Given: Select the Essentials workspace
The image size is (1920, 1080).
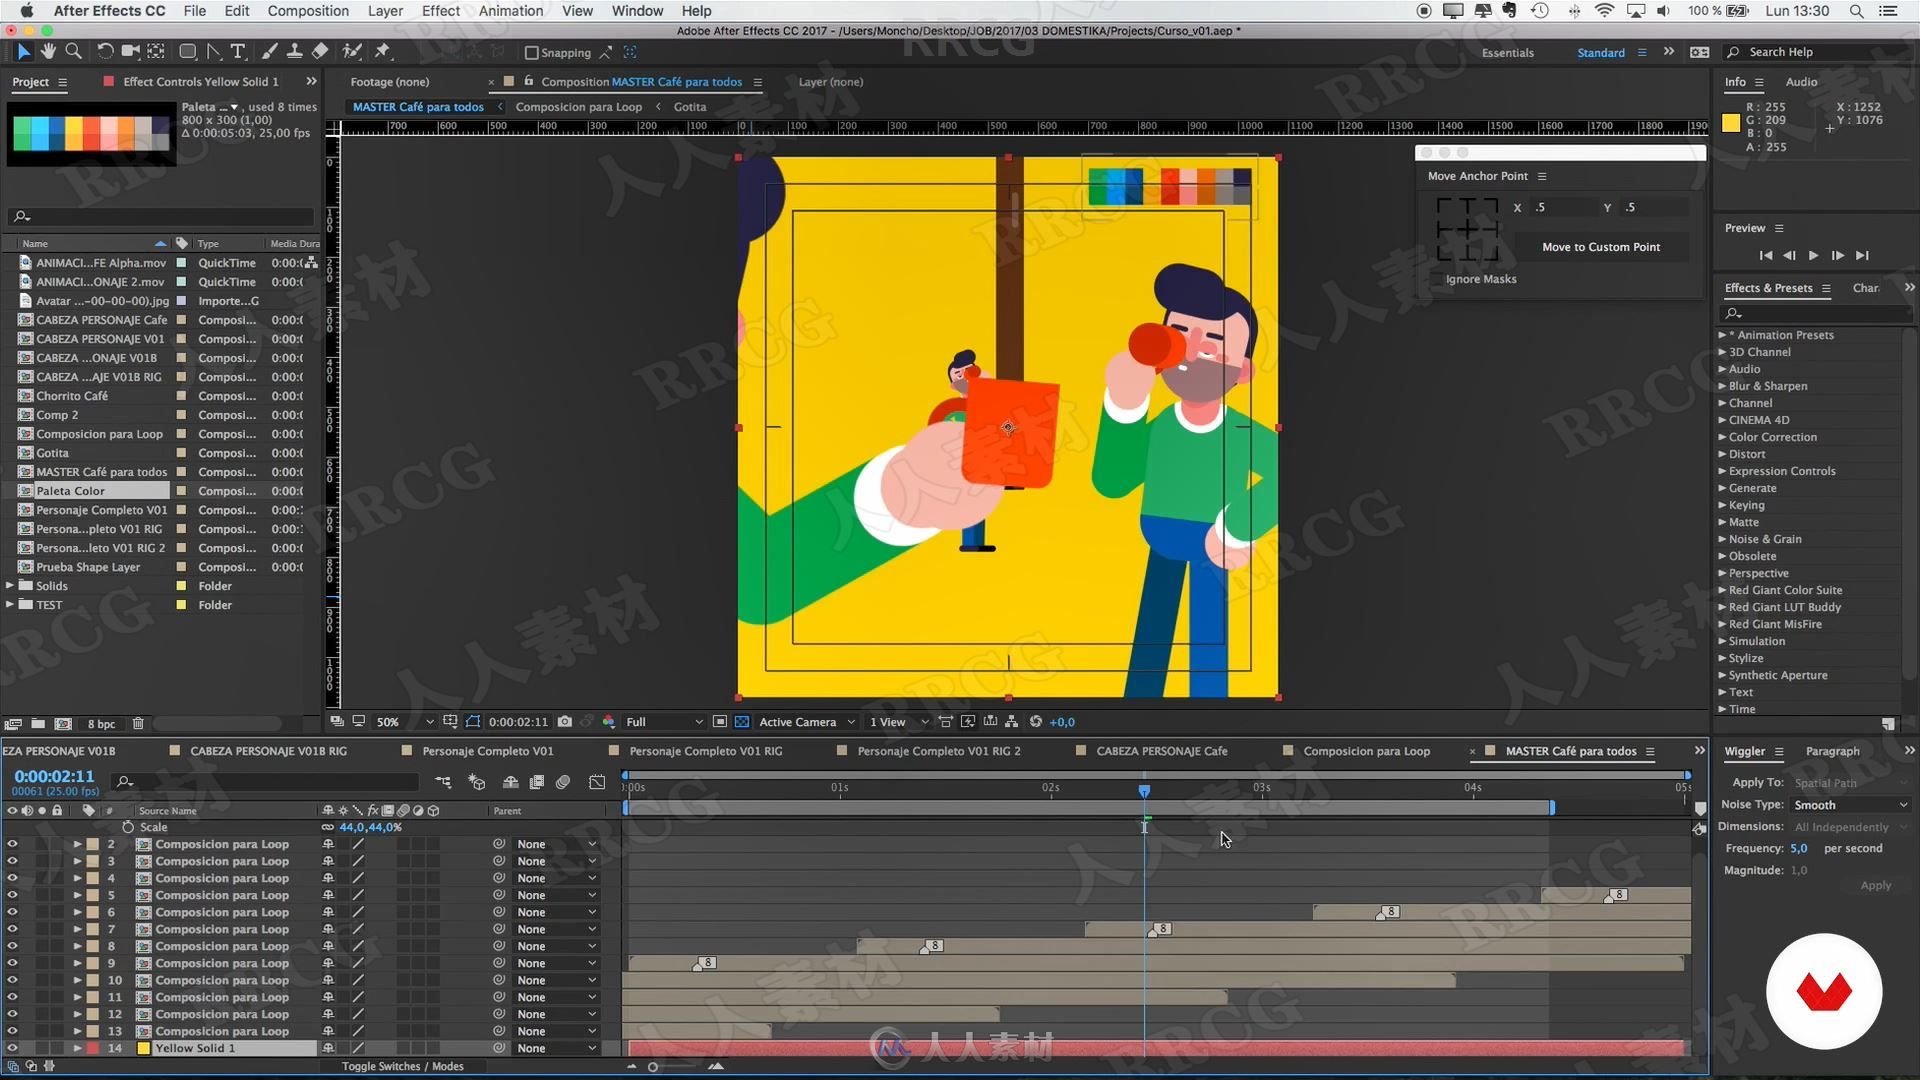Looking at the screenshot, I should point(1507,52).
